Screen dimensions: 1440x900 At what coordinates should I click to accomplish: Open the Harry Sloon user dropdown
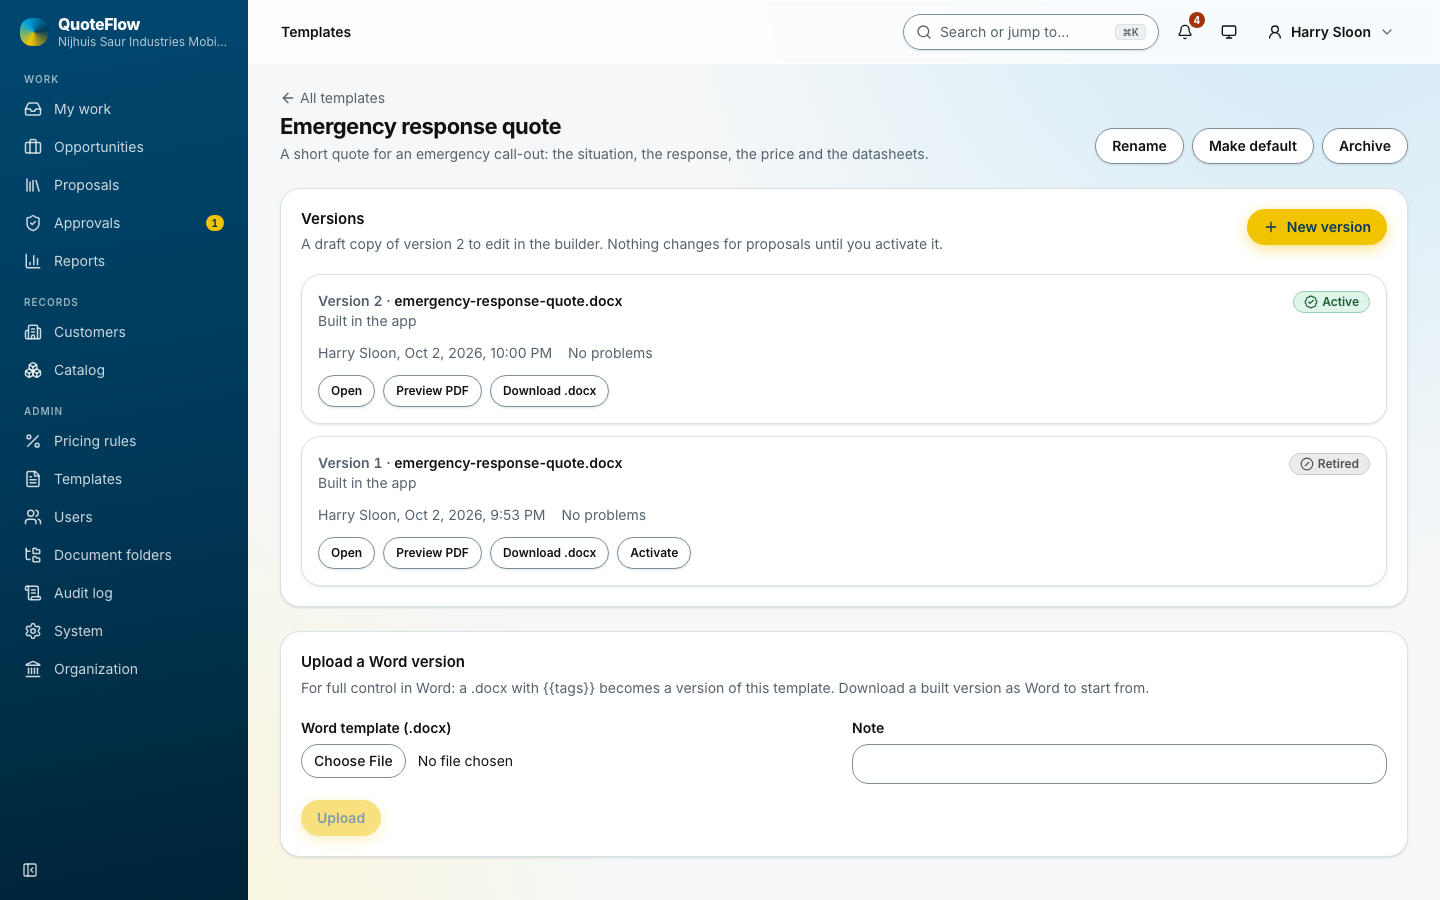(x=1330, y=32)
